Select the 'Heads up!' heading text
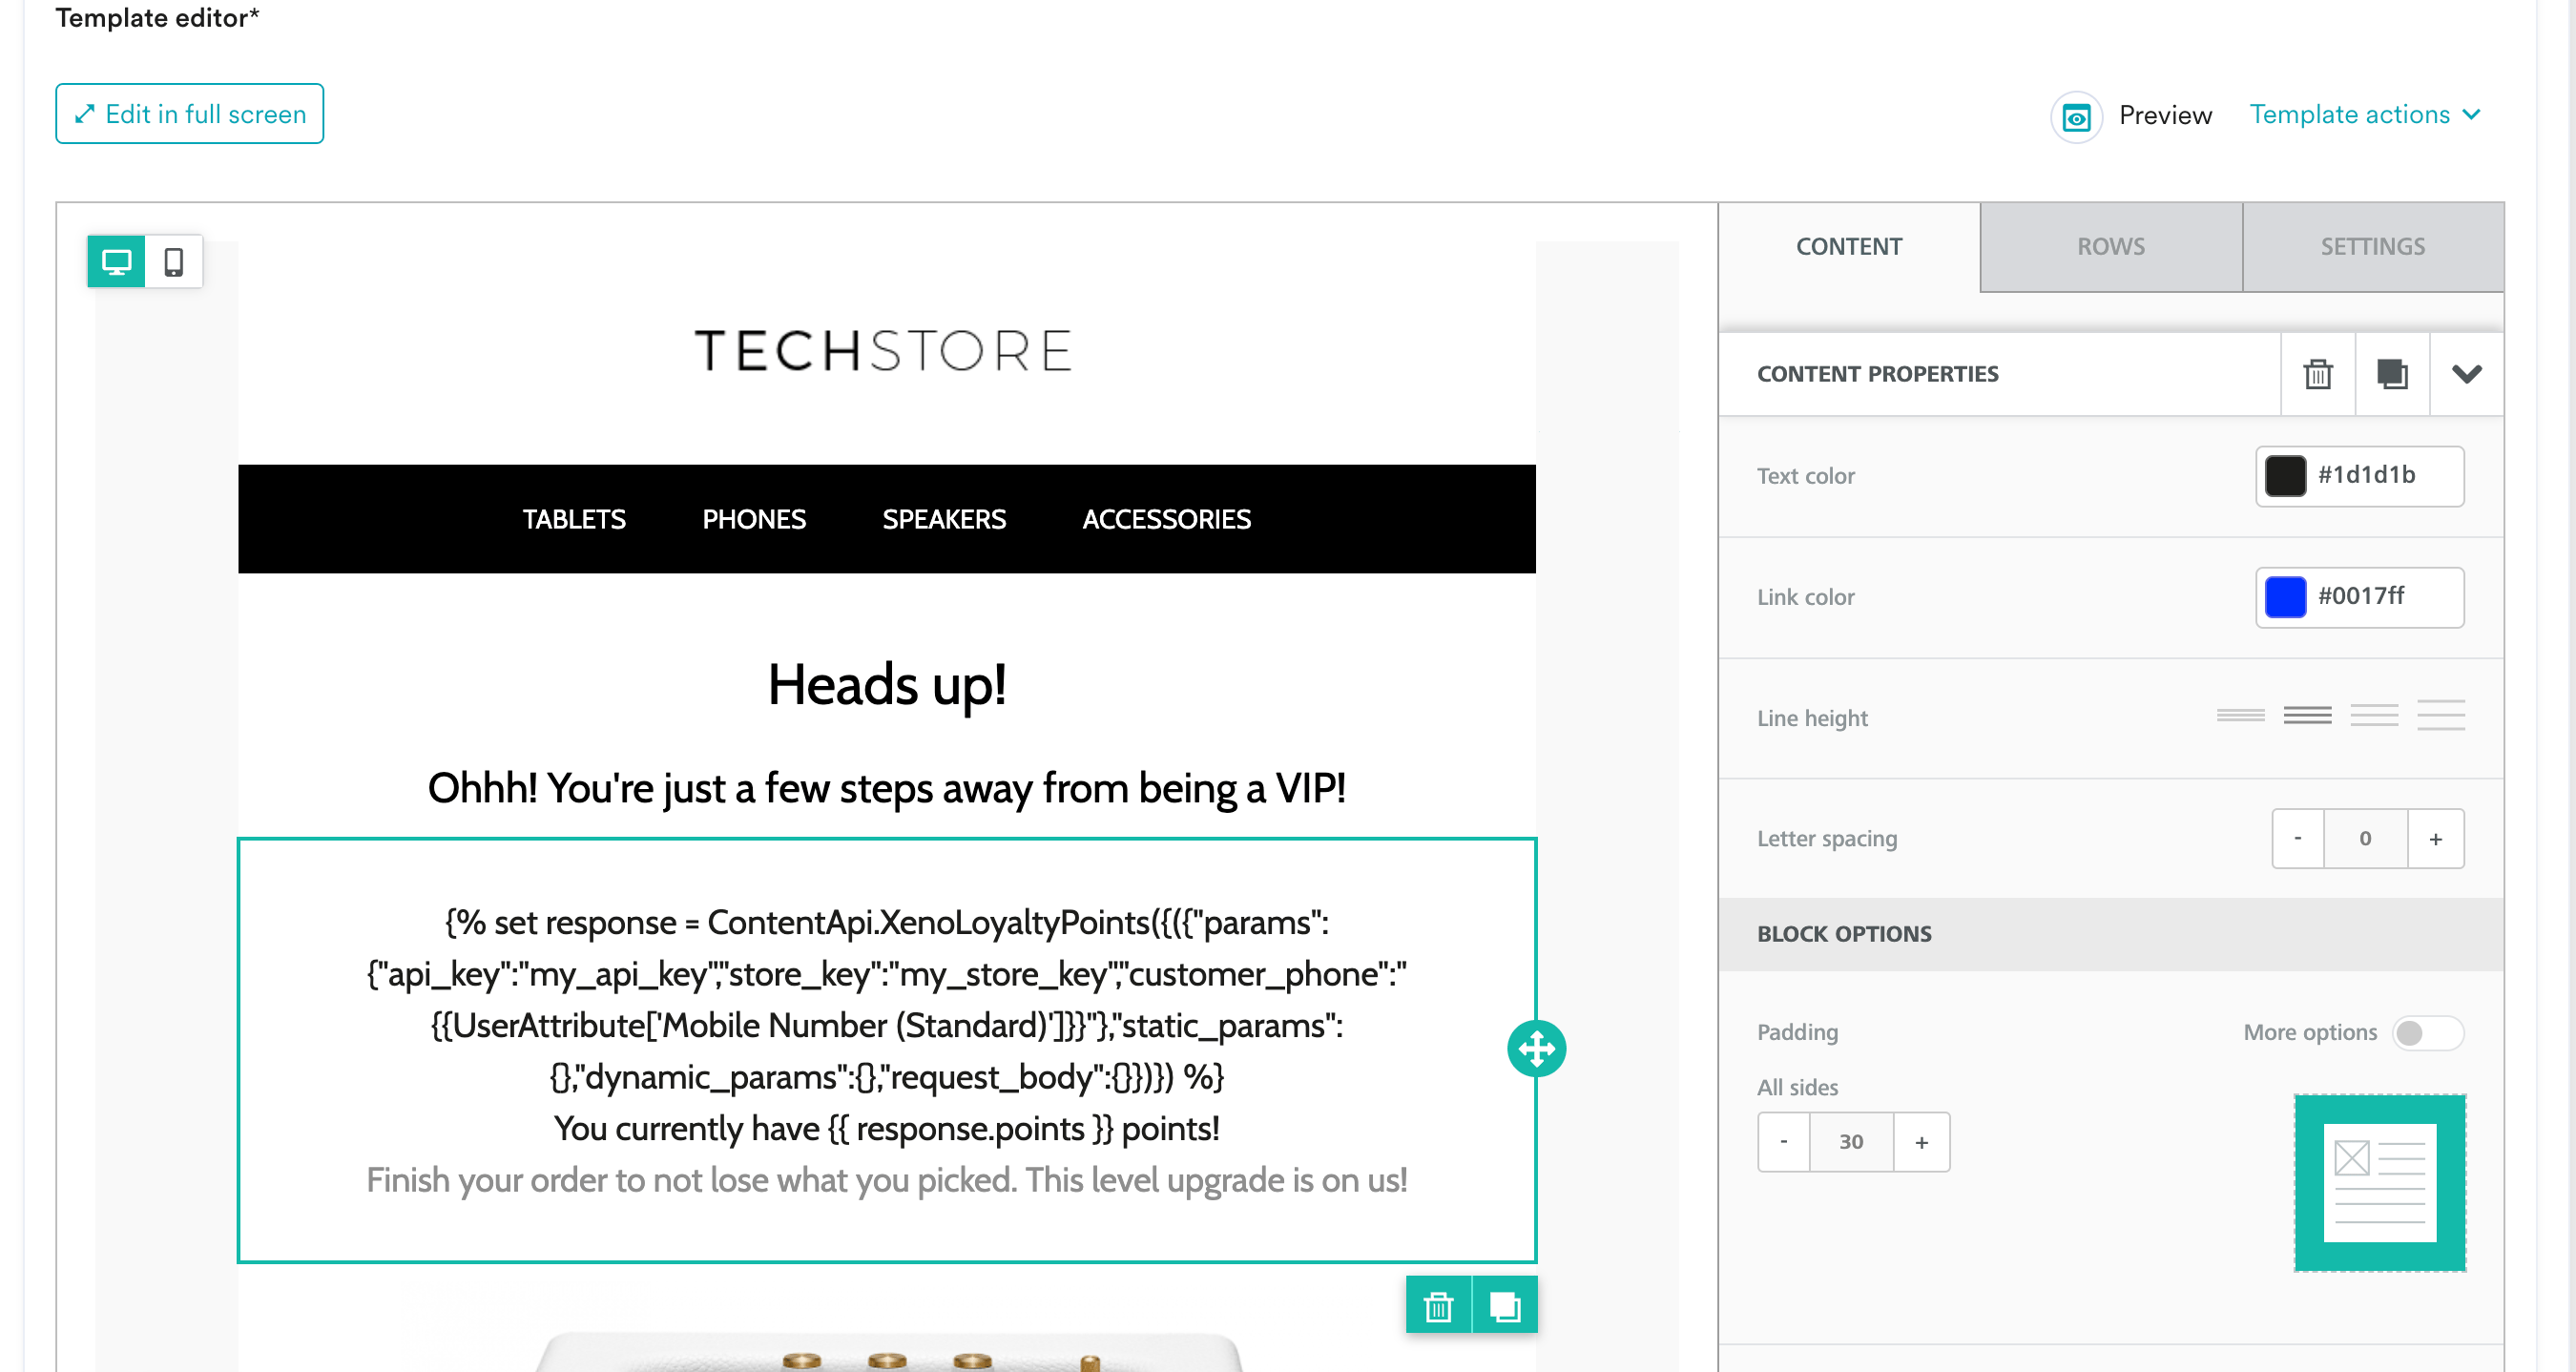Image resolution: width=2576 pixels, height=1372 pixels. click(887, 685)
